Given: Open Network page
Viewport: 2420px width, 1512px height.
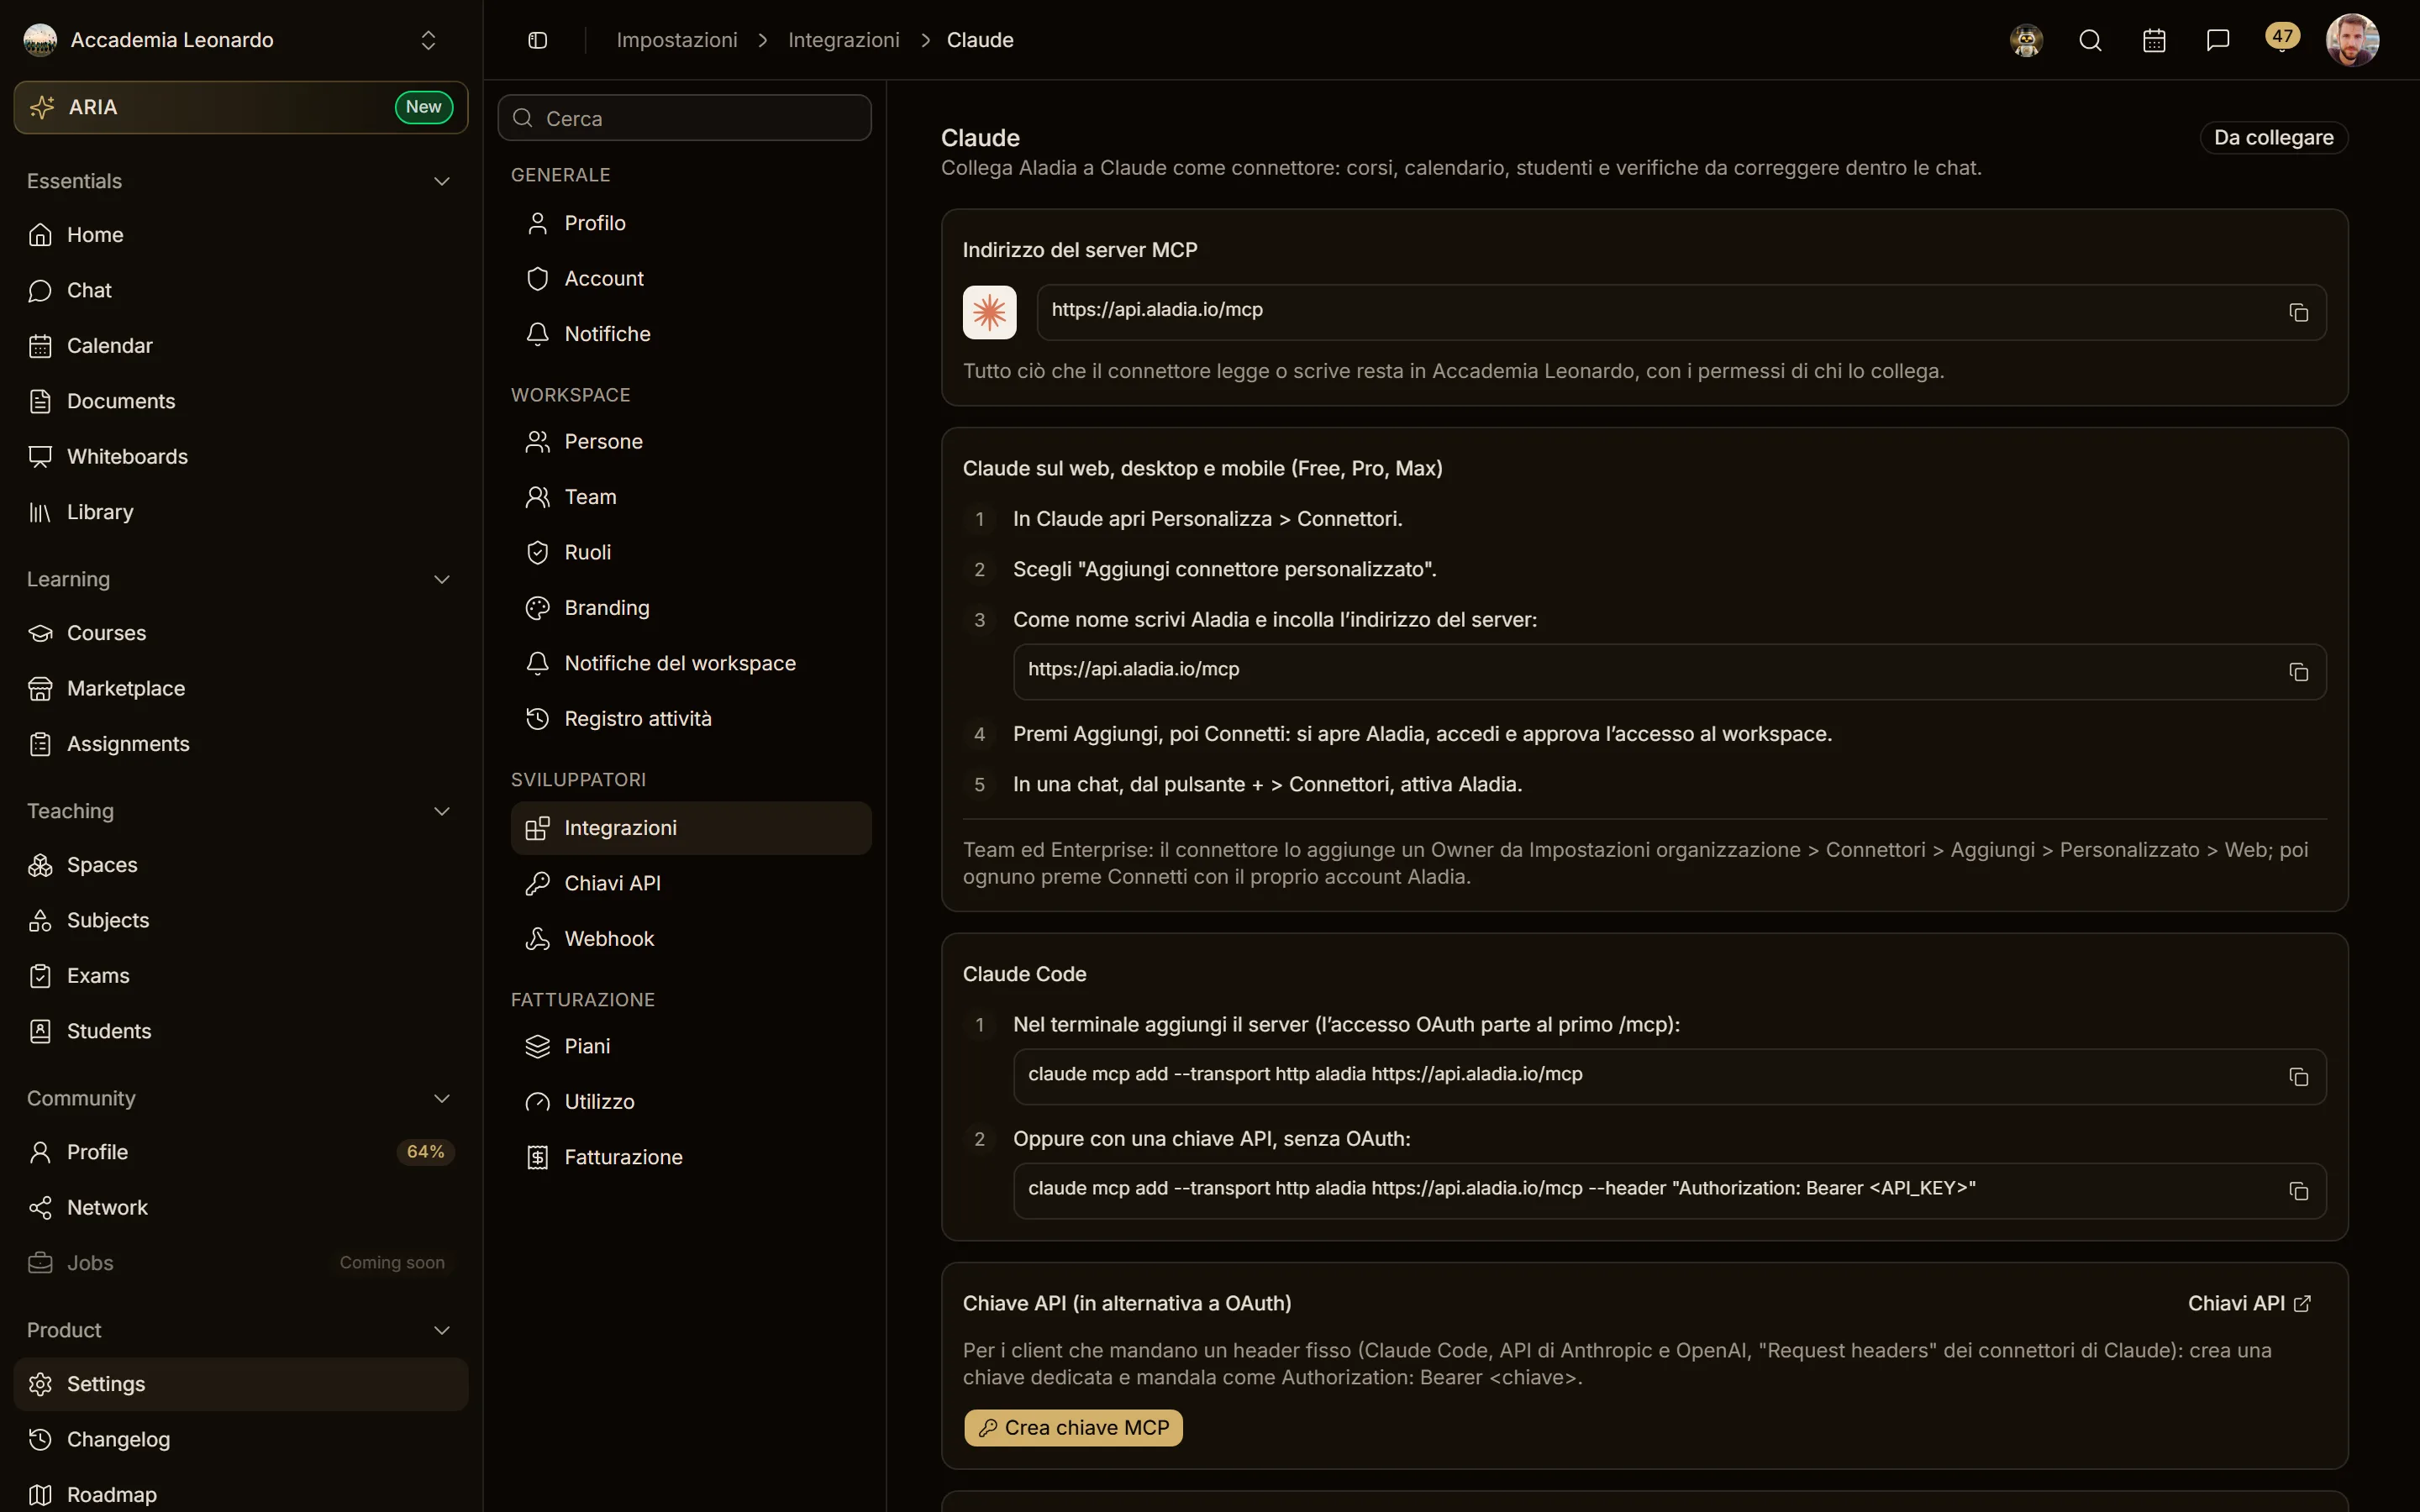Looking at the screenshot, I should [241, 1208].
